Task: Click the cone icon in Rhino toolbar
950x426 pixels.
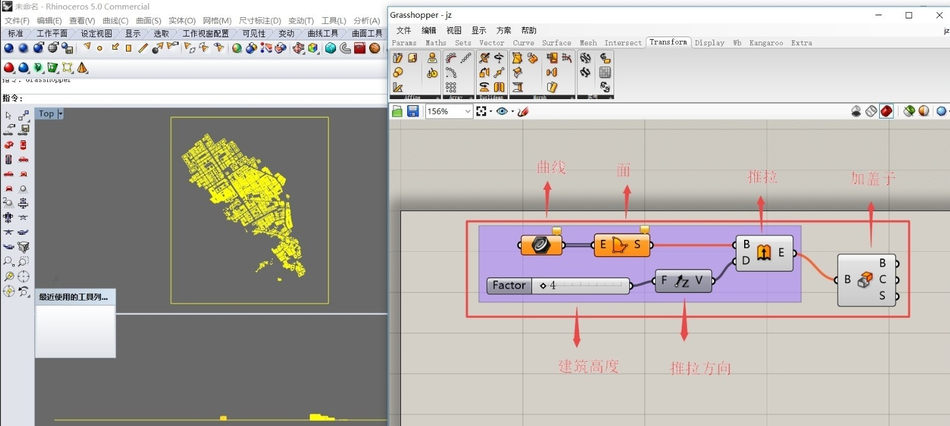Action: point(82,68)
